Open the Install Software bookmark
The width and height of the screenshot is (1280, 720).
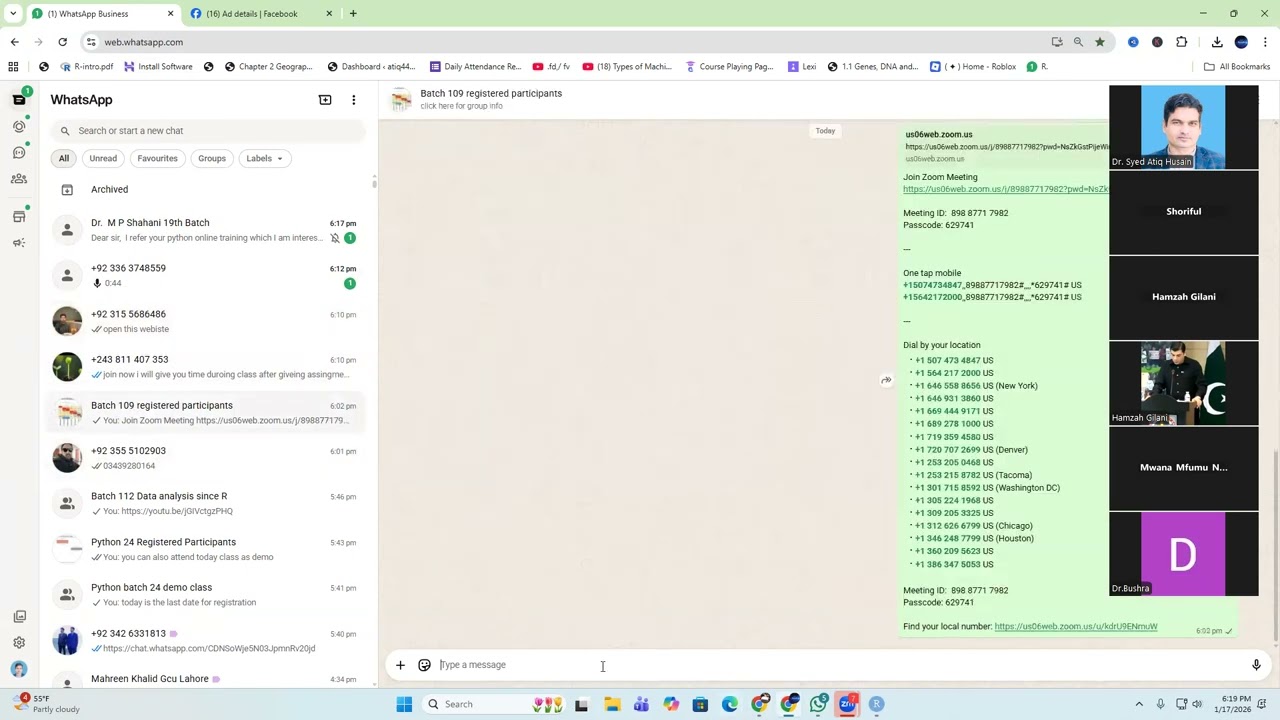coord(158,66)
